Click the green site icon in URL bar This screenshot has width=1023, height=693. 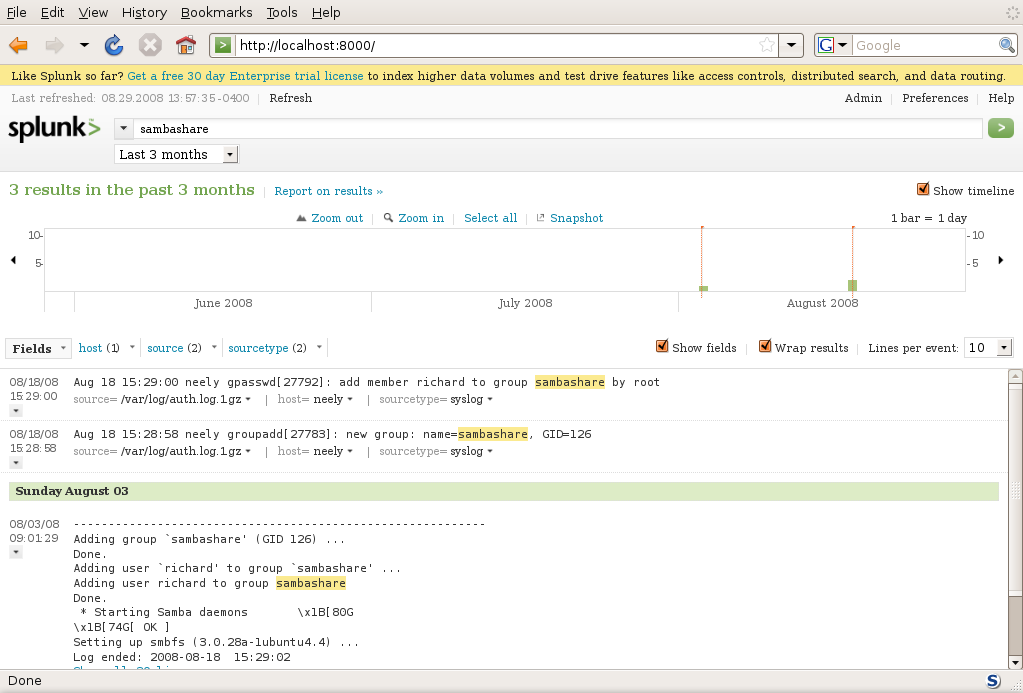222,45
